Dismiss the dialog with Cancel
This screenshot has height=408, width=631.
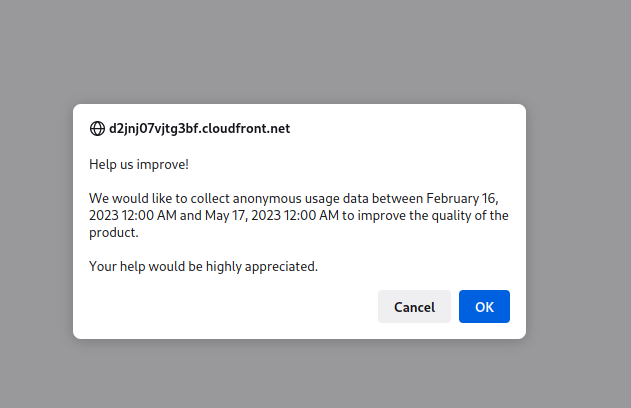[x=414, y=307]
